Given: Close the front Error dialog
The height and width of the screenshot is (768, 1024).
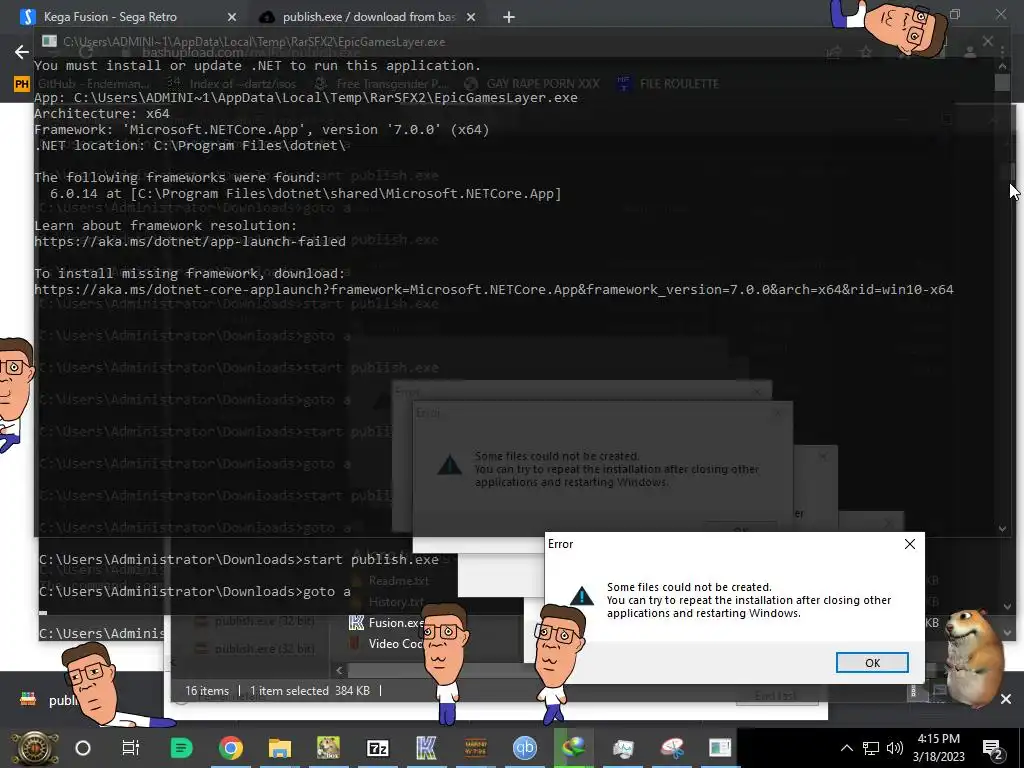Looking at the screenshot, I should 910,544.
